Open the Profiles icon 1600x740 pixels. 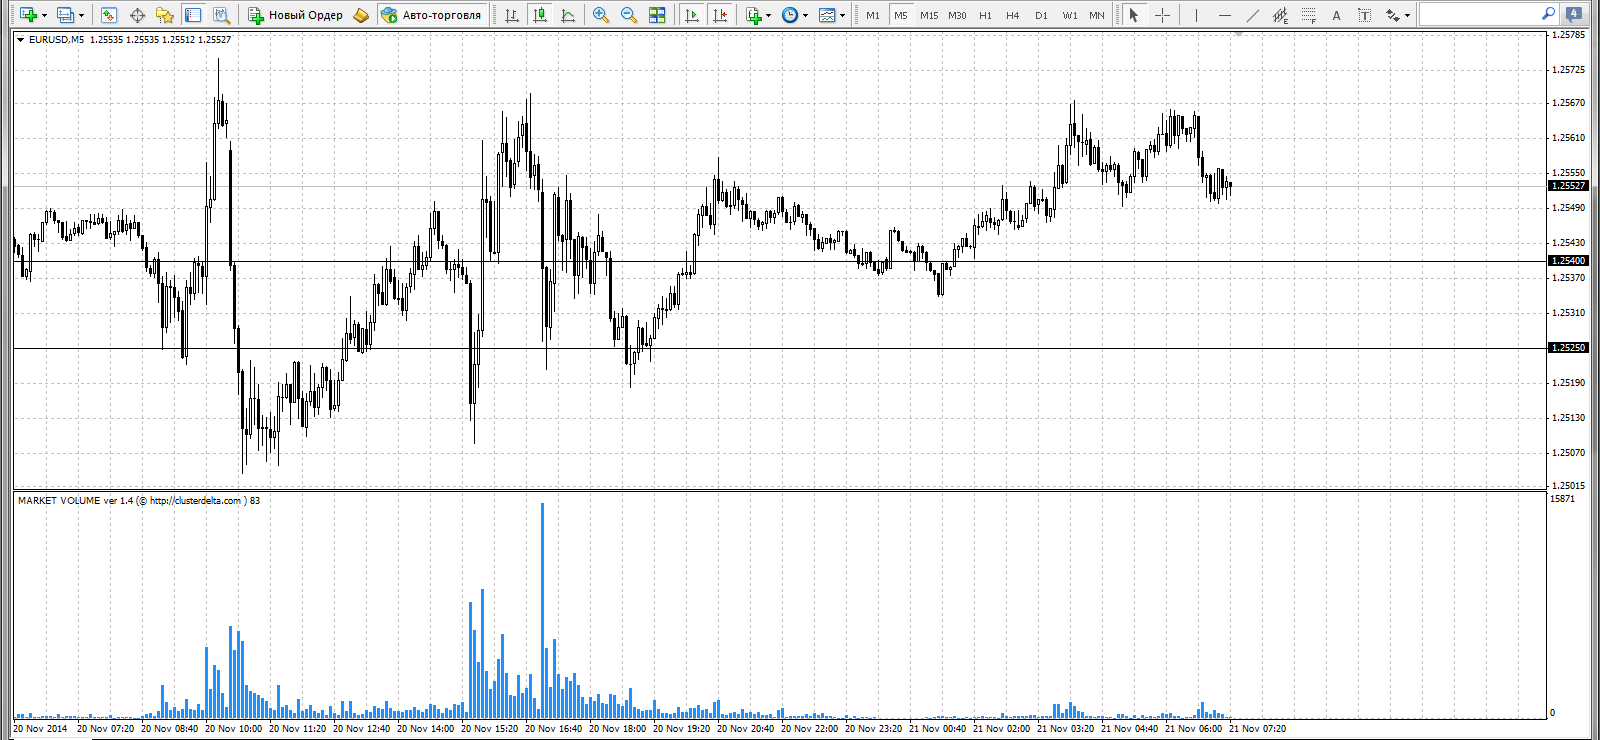tap(65, 15)
